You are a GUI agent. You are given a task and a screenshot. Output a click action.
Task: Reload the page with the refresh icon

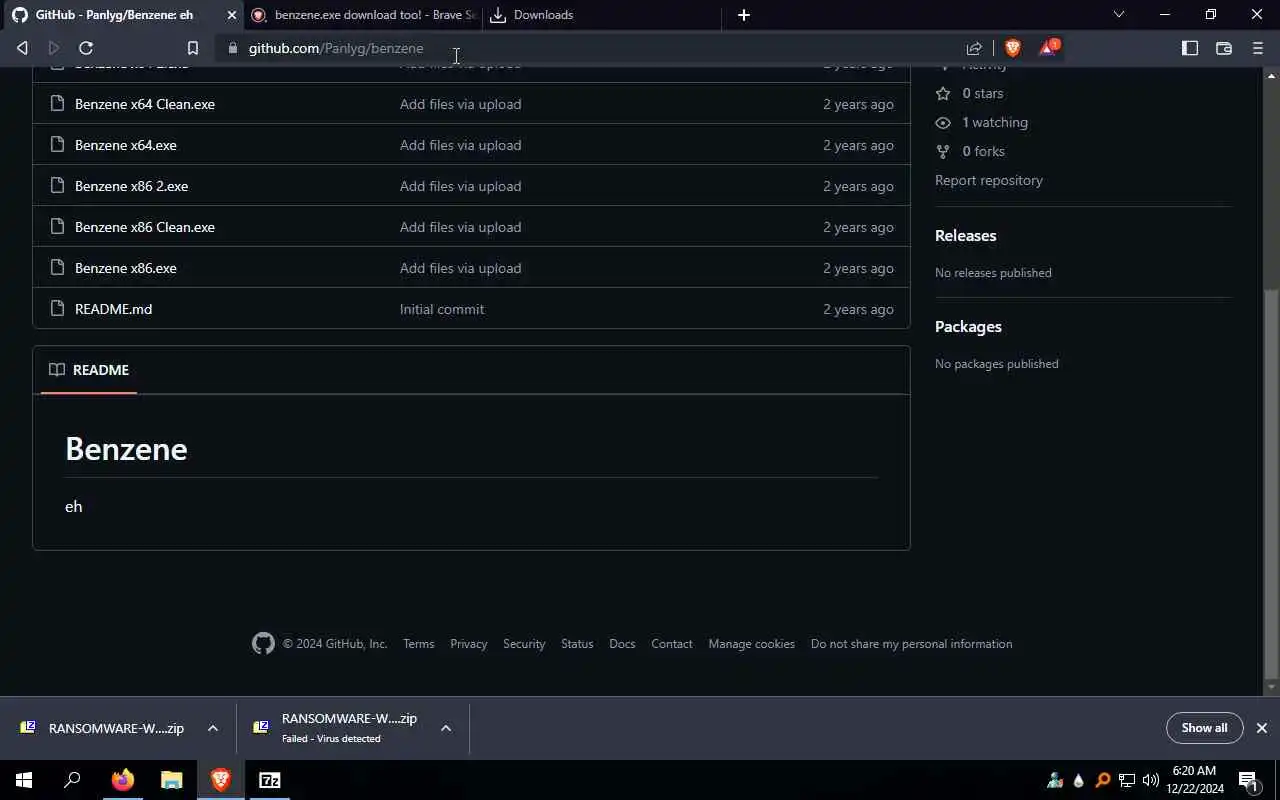pos(86,48)
